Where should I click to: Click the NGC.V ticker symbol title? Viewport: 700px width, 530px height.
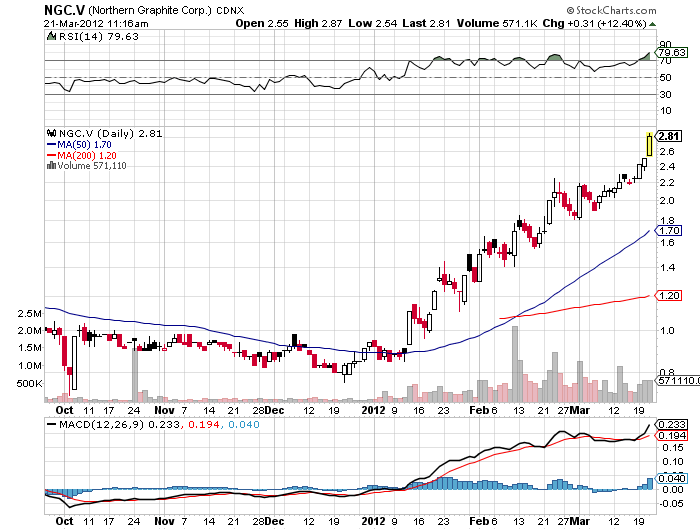pos(64,10)
